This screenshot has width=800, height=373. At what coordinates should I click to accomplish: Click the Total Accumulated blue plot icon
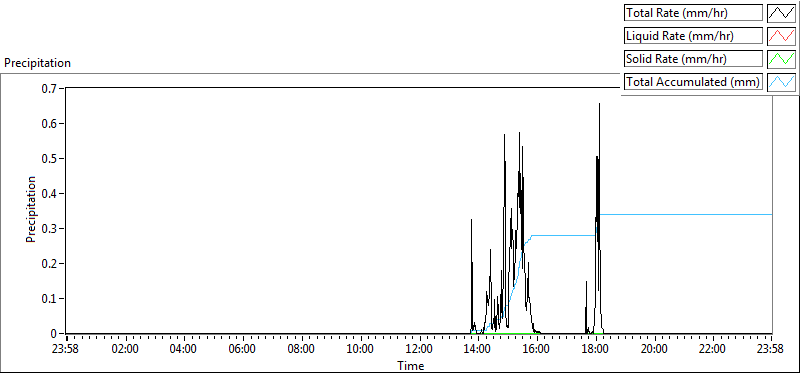[782, 82]
